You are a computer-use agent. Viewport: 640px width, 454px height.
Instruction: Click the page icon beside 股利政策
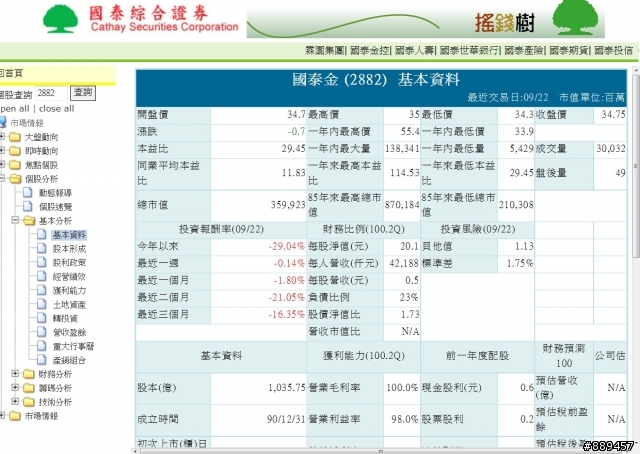click(42, 262)
